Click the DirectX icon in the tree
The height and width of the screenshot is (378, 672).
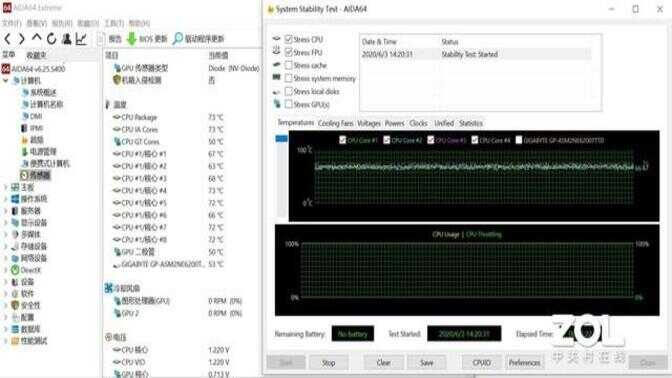point(15,270)
